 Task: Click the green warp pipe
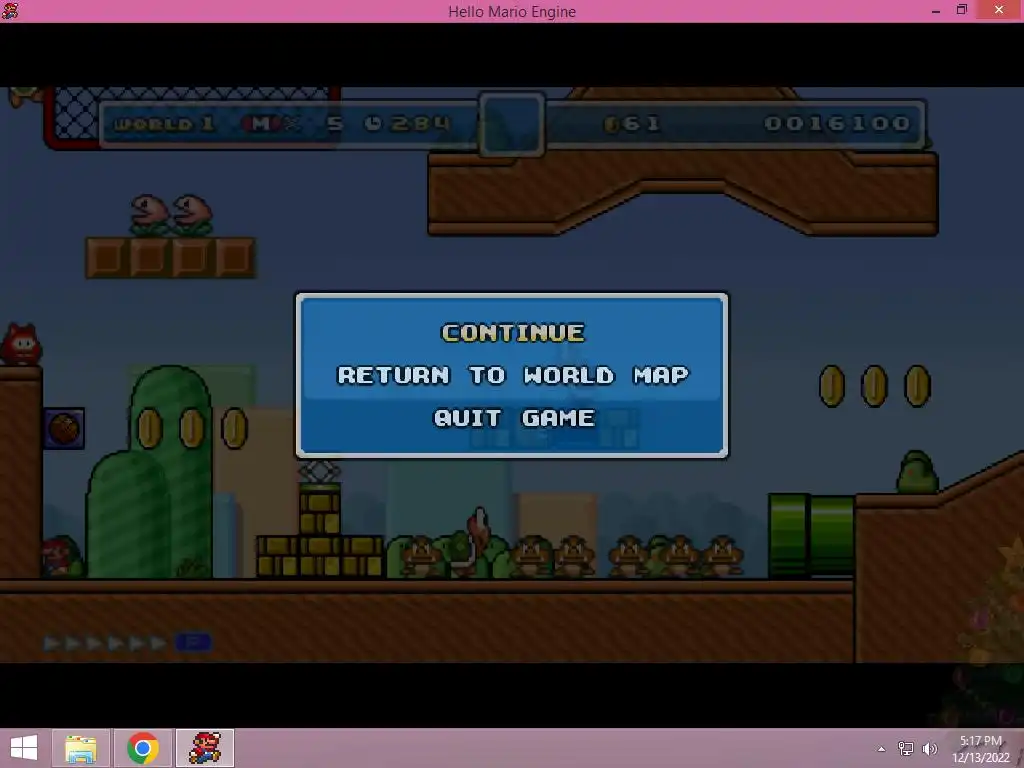click(x=811, y=535)
